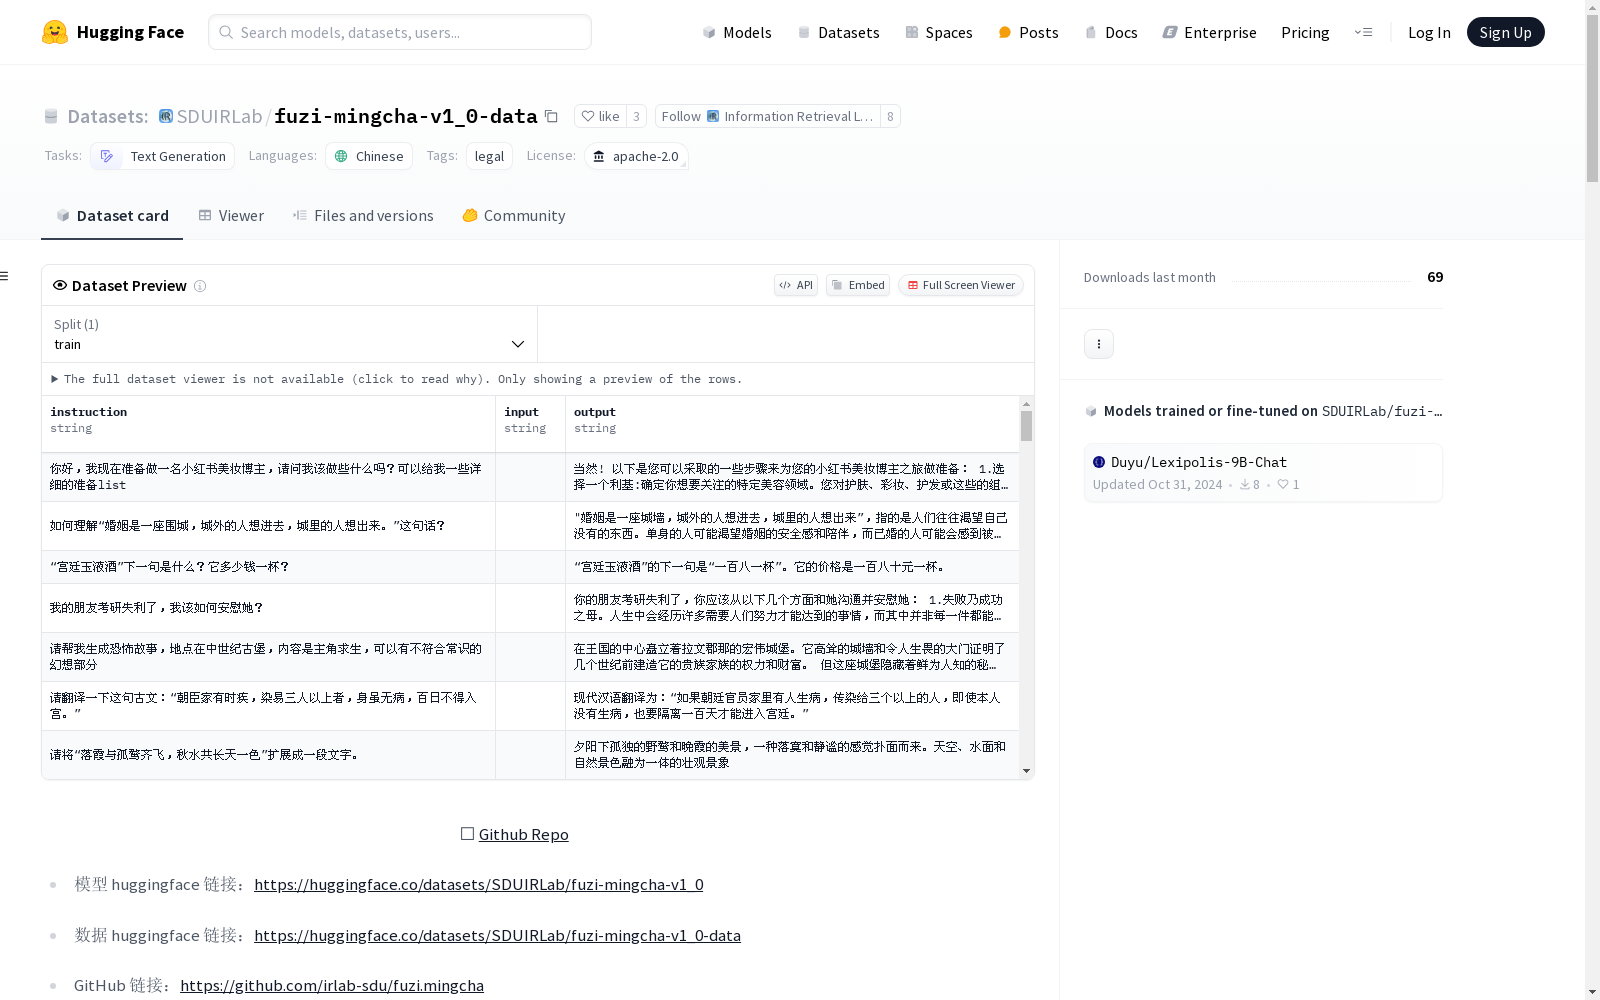Viewport: 1600px width, 1000px height.
Task: Click the left sidebar table-of-contents icon
Action: tap(5, 276)
